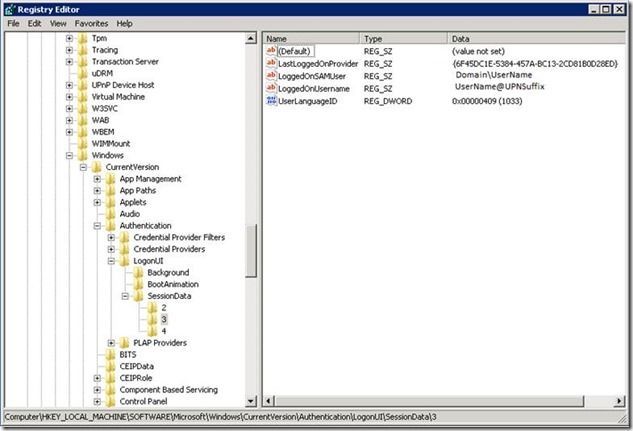Expand the Tracing key
The width and height of the screenshot is (633, 431).
(x=69, y=50)
